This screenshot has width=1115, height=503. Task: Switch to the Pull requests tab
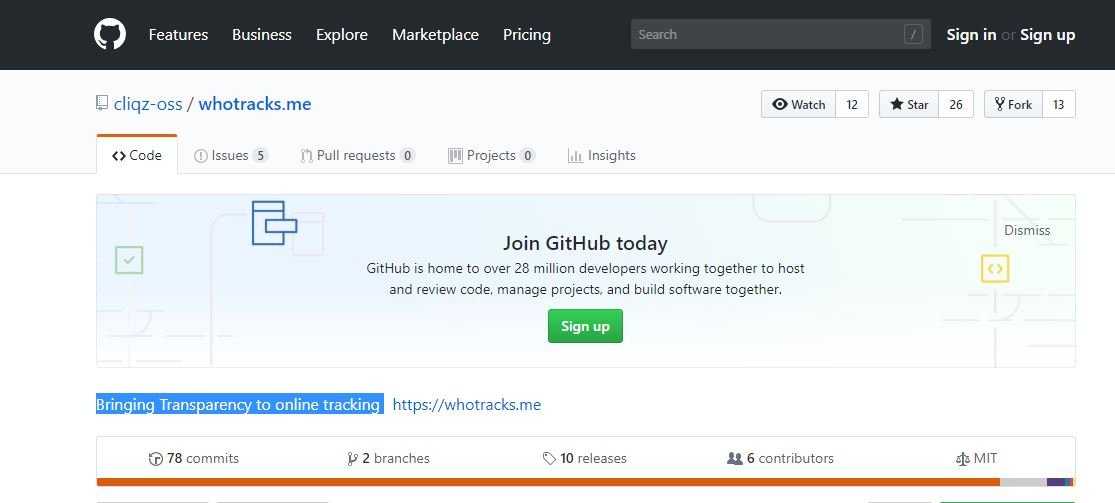tap(358, 155)
